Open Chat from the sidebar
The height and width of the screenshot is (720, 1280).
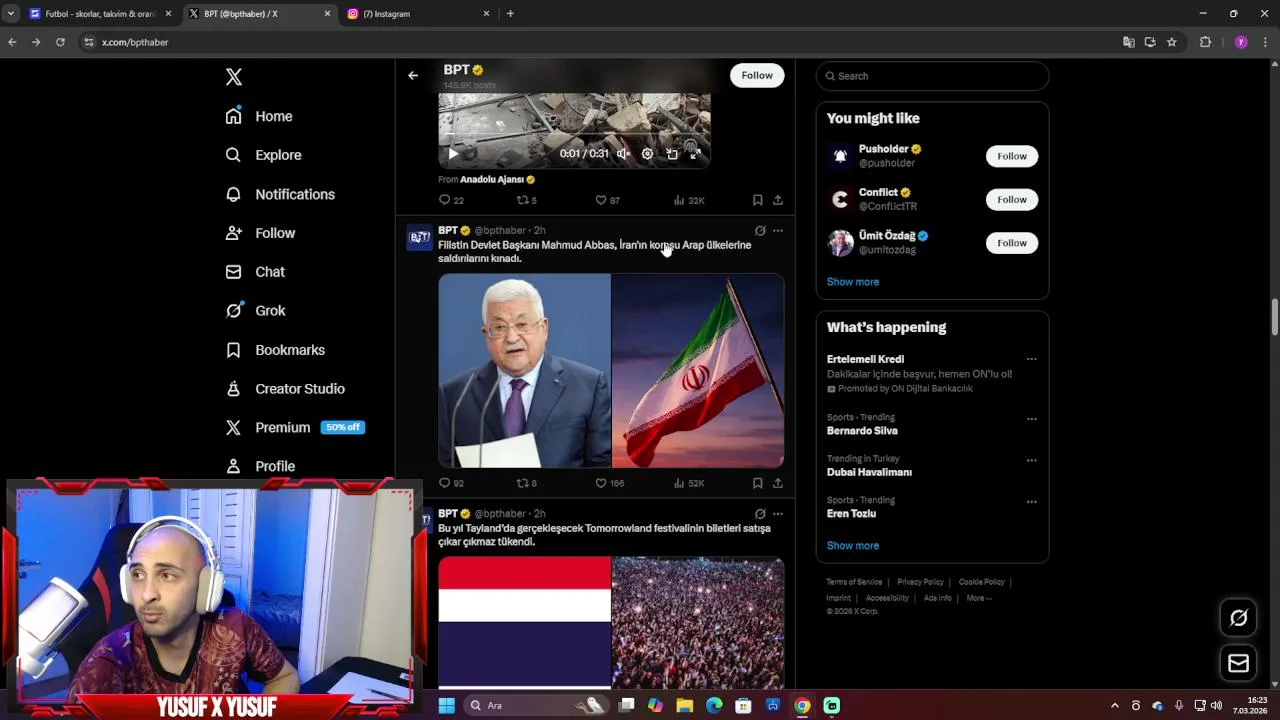(x=255, y=272)
